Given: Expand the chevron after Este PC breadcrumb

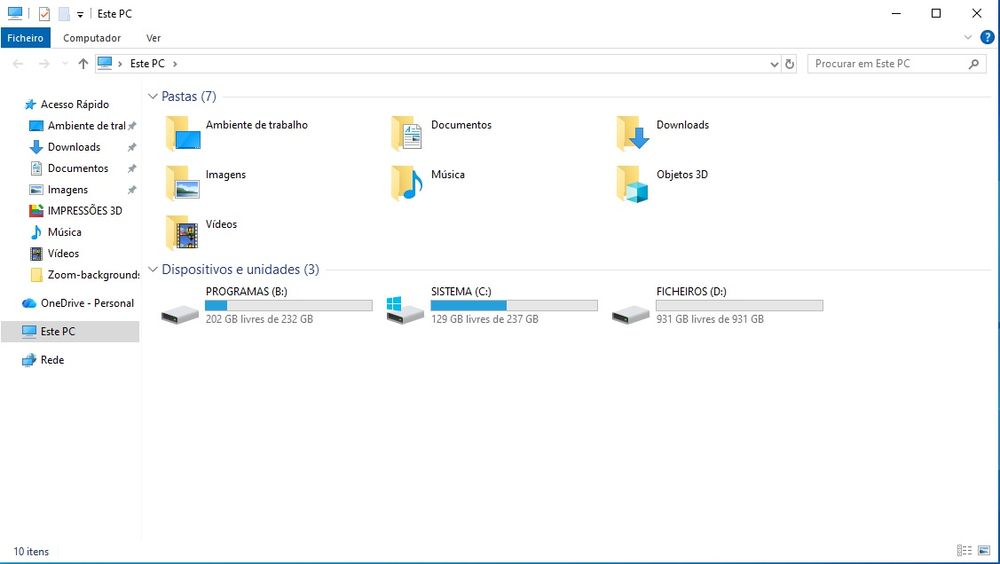Looking at the screenshot, I should pos(175,64).
